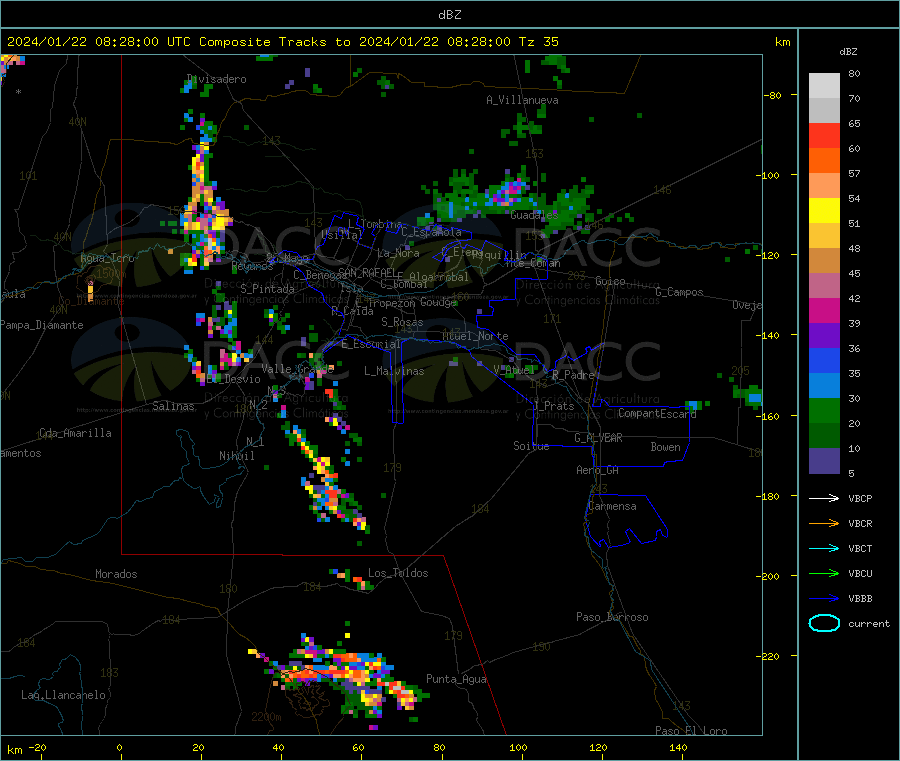Click the 'Paso_El_Loro' map label
Screen dimensions: 900x761
692,731
